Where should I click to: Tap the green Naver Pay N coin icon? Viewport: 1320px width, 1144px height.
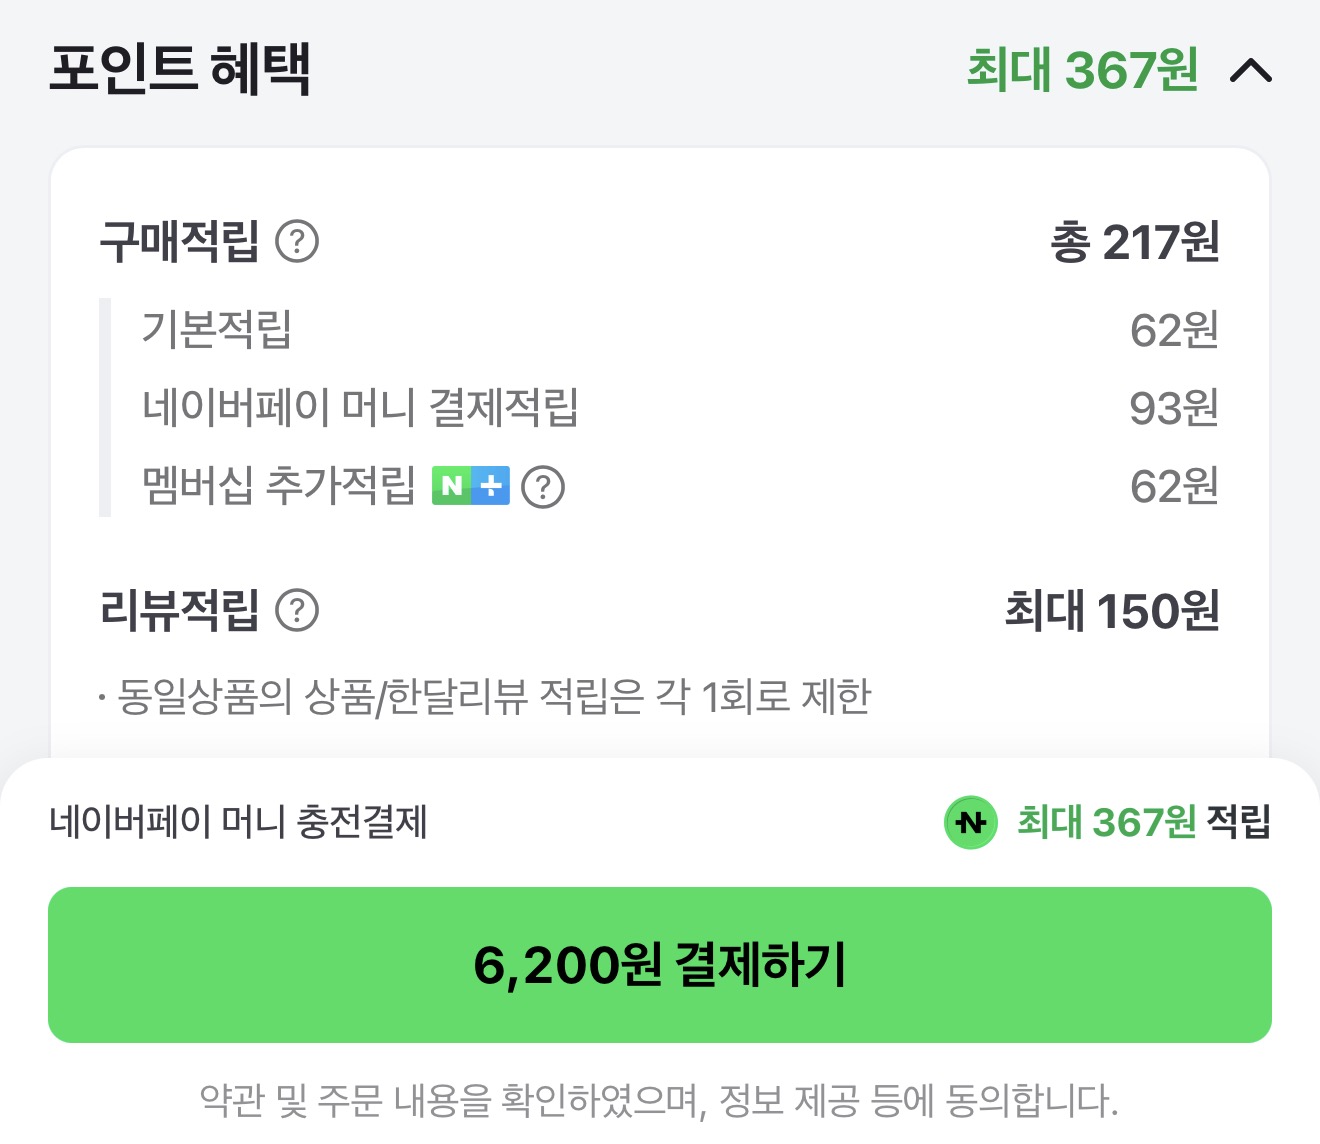click(x=970, y=822)
